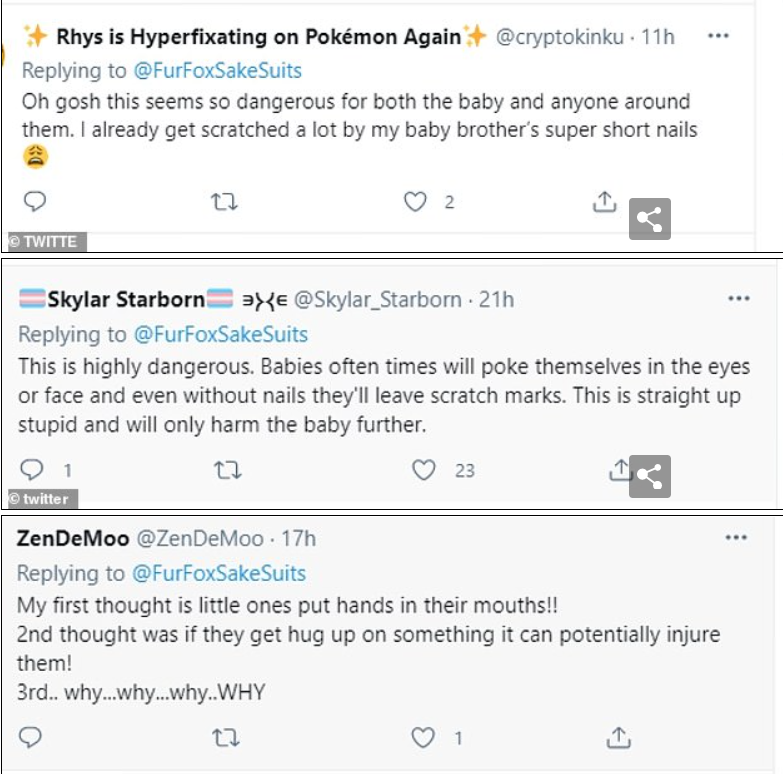Retweet ZenDeMoo's tweet
Viewport: 783px width, 774px height.
(x=228, y=738)
